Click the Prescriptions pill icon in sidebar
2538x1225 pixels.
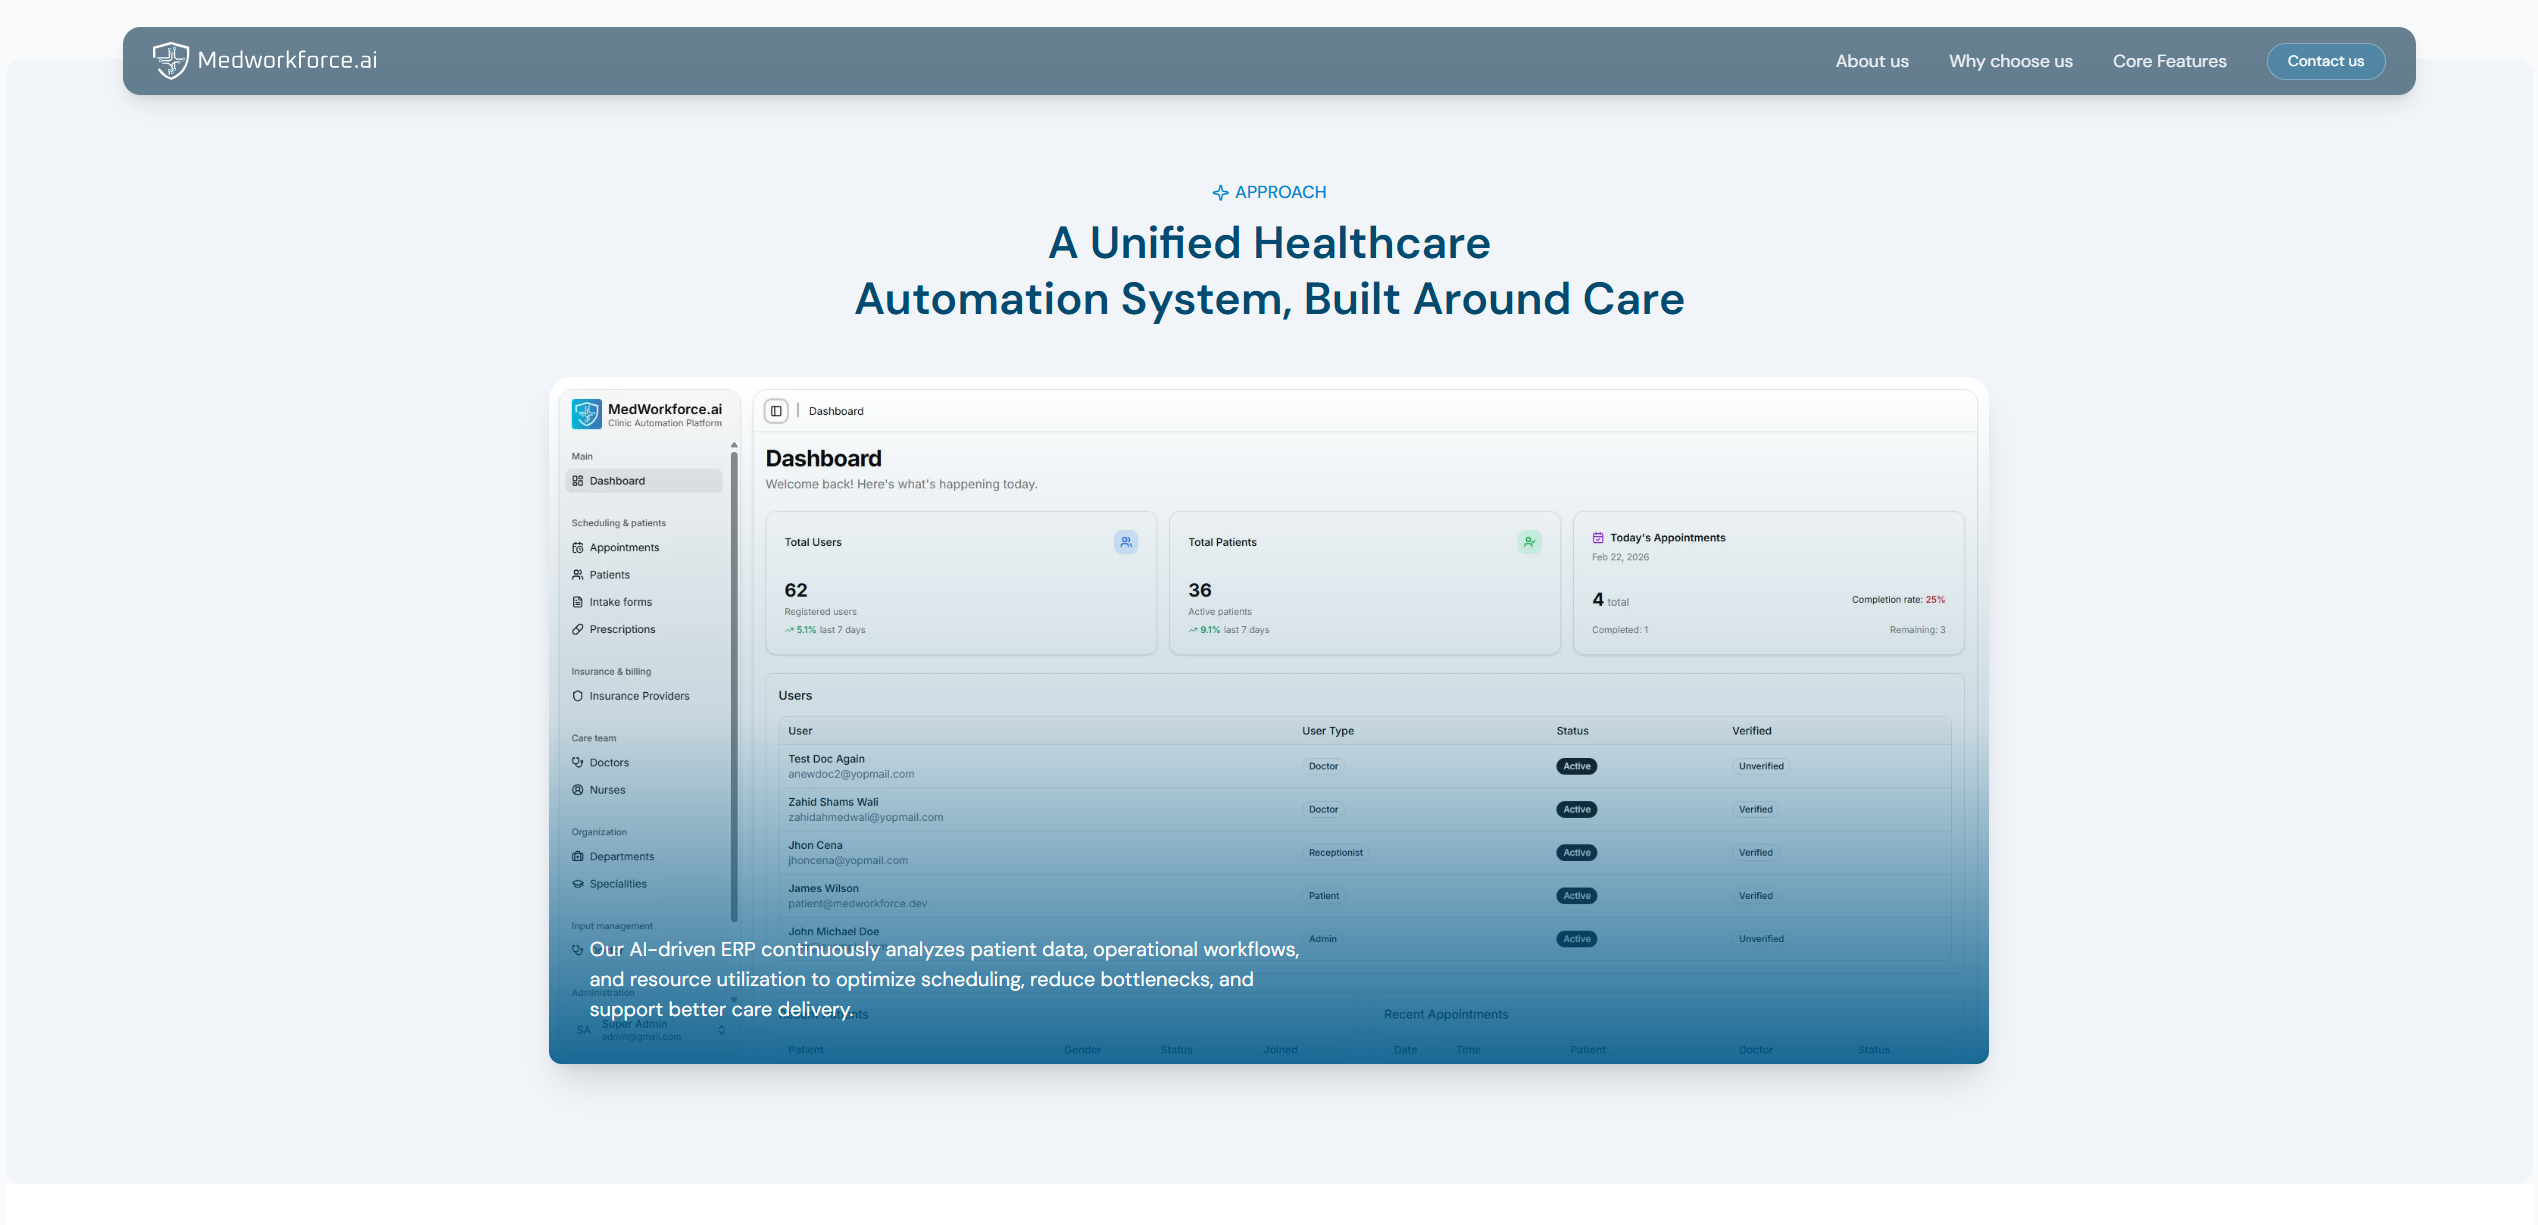[577, 630]
